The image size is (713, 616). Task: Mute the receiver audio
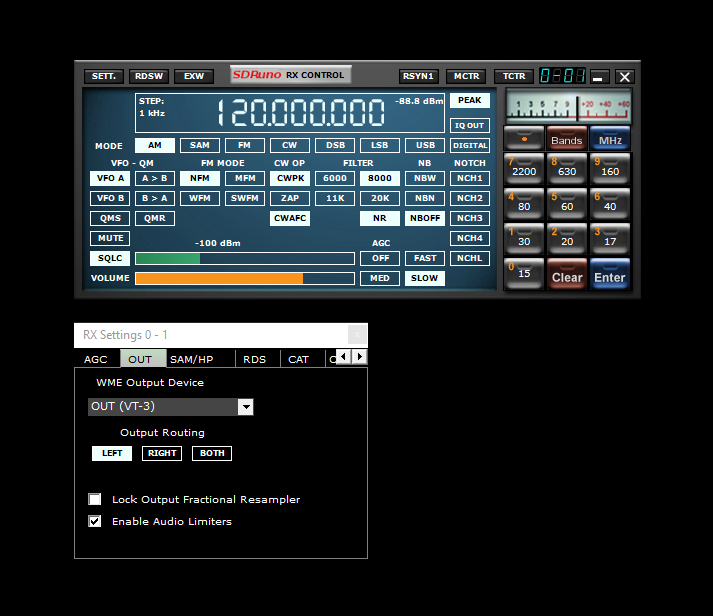pyautogui.click(x=110, y=238)
